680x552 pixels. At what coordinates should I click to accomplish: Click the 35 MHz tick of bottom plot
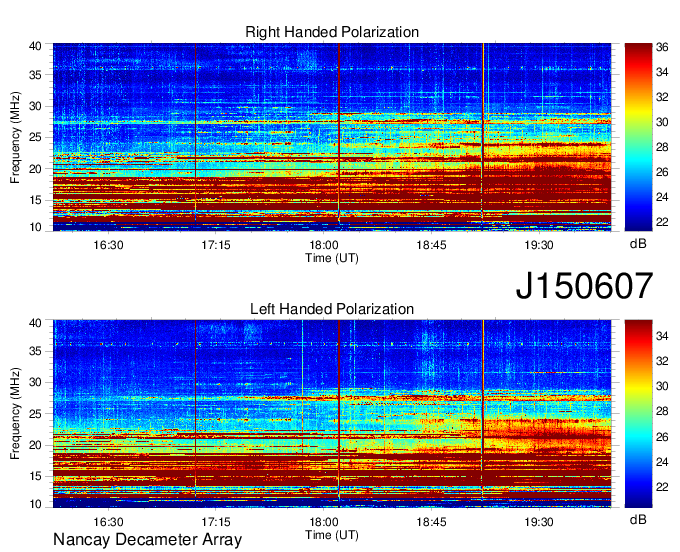[x=36, y=351]
